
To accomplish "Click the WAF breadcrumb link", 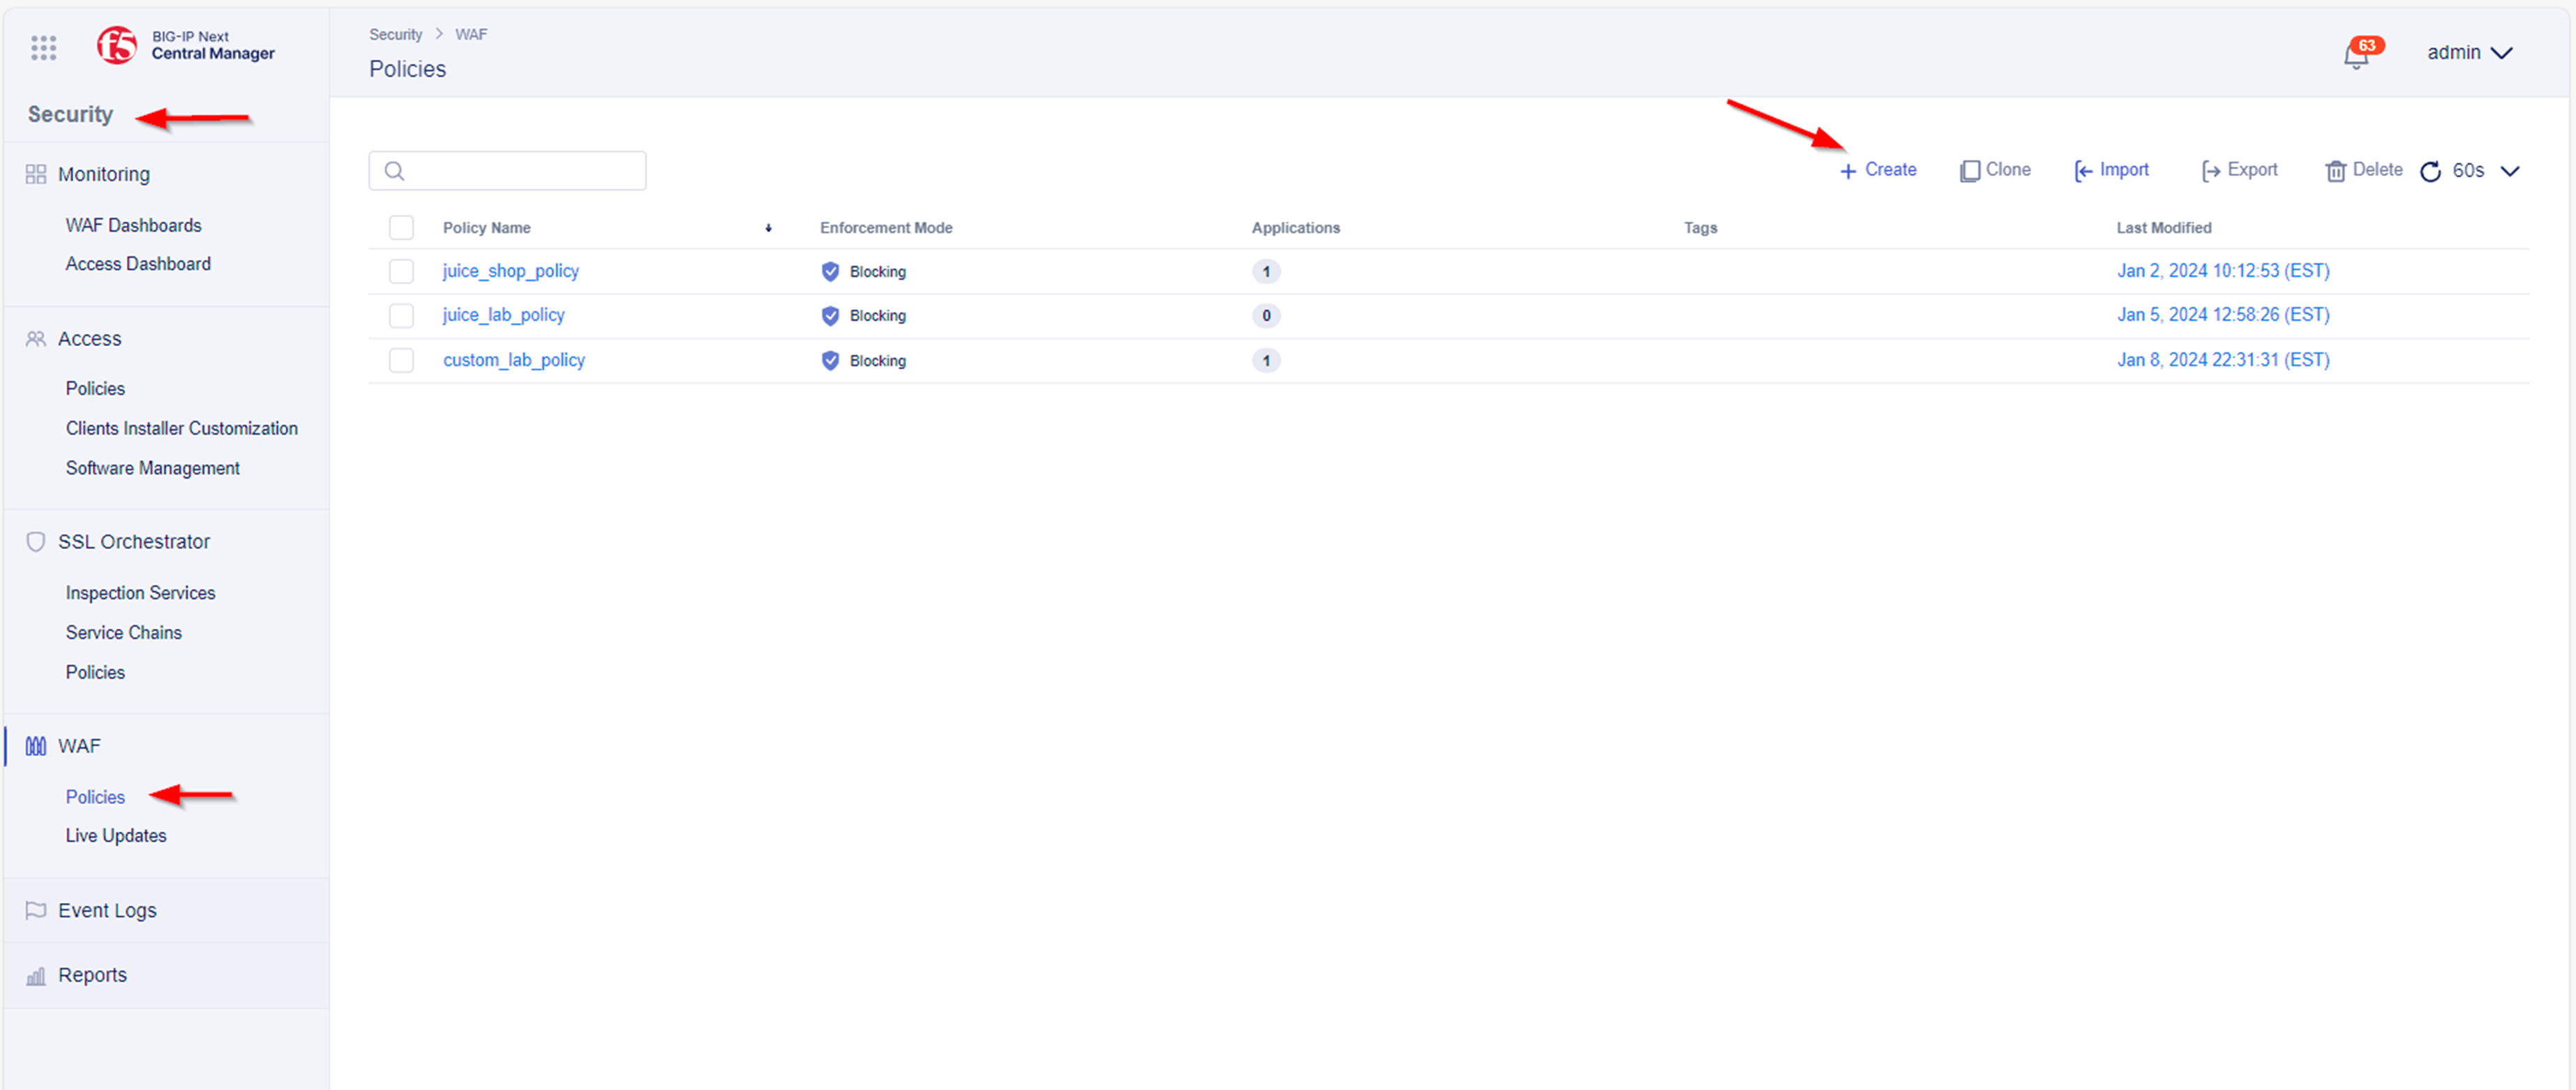I will [471, 35].
